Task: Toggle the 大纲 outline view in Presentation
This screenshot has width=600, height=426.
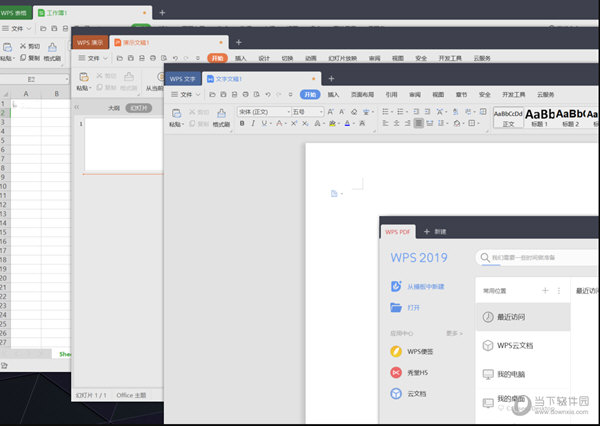Action: 114,107
